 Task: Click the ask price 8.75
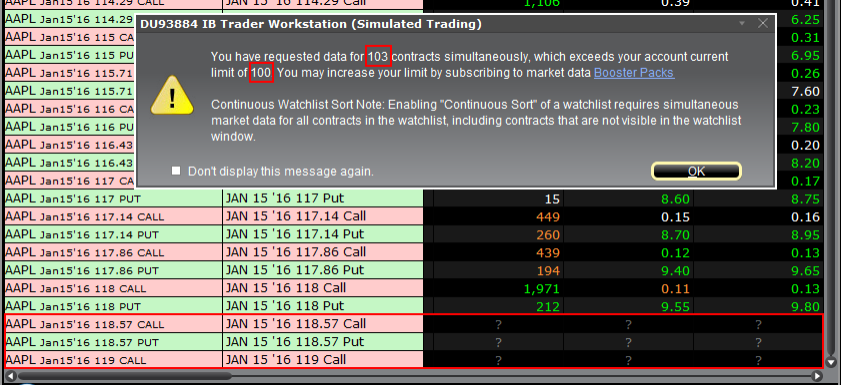pyautogui.click(x=805, y=199)
